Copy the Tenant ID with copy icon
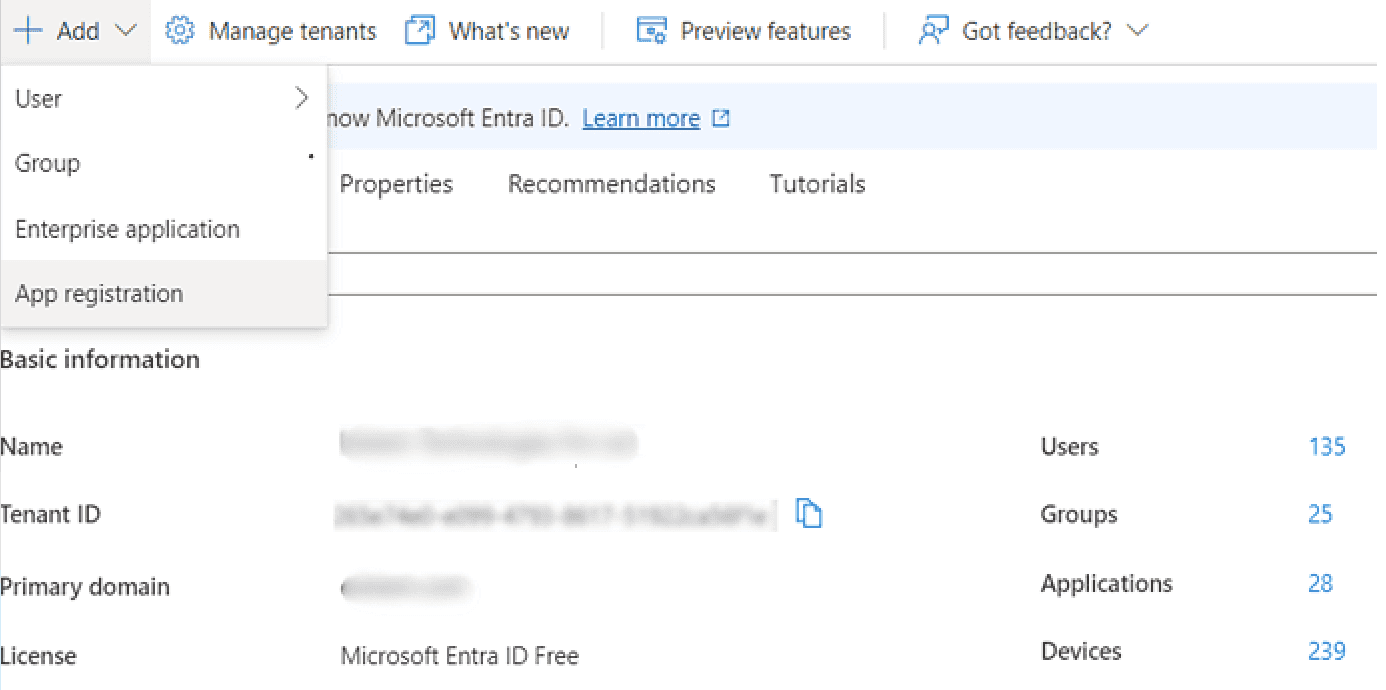 coord(808,514)
